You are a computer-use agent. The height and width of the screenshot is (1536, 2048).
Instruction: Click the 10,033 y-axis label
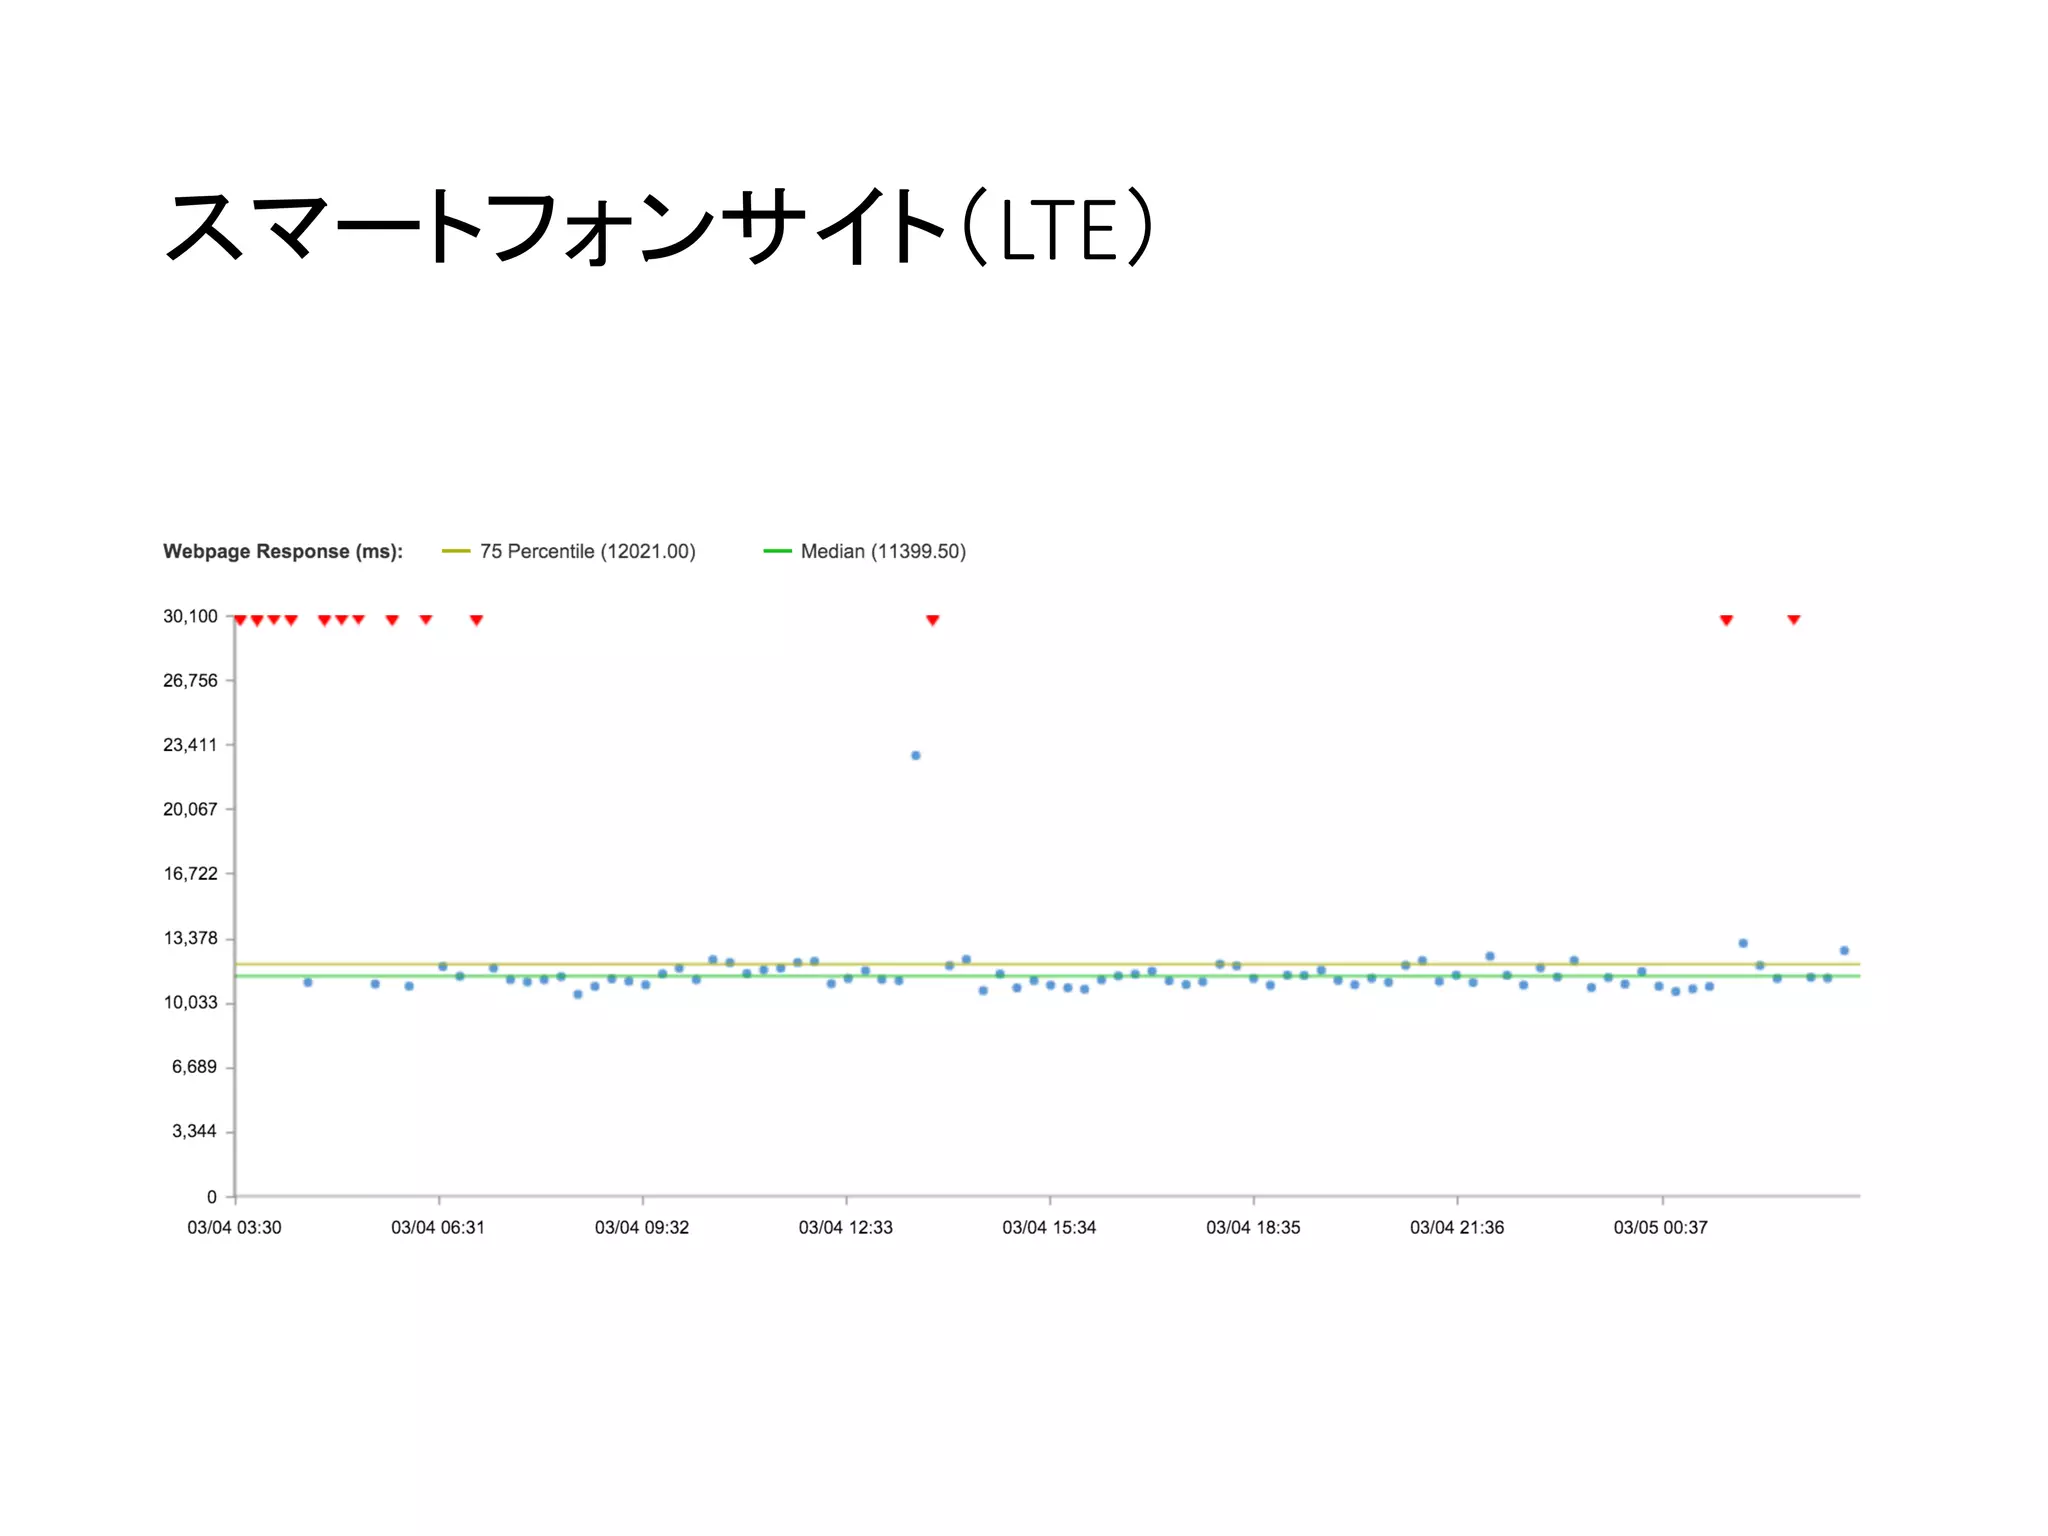190,1002
